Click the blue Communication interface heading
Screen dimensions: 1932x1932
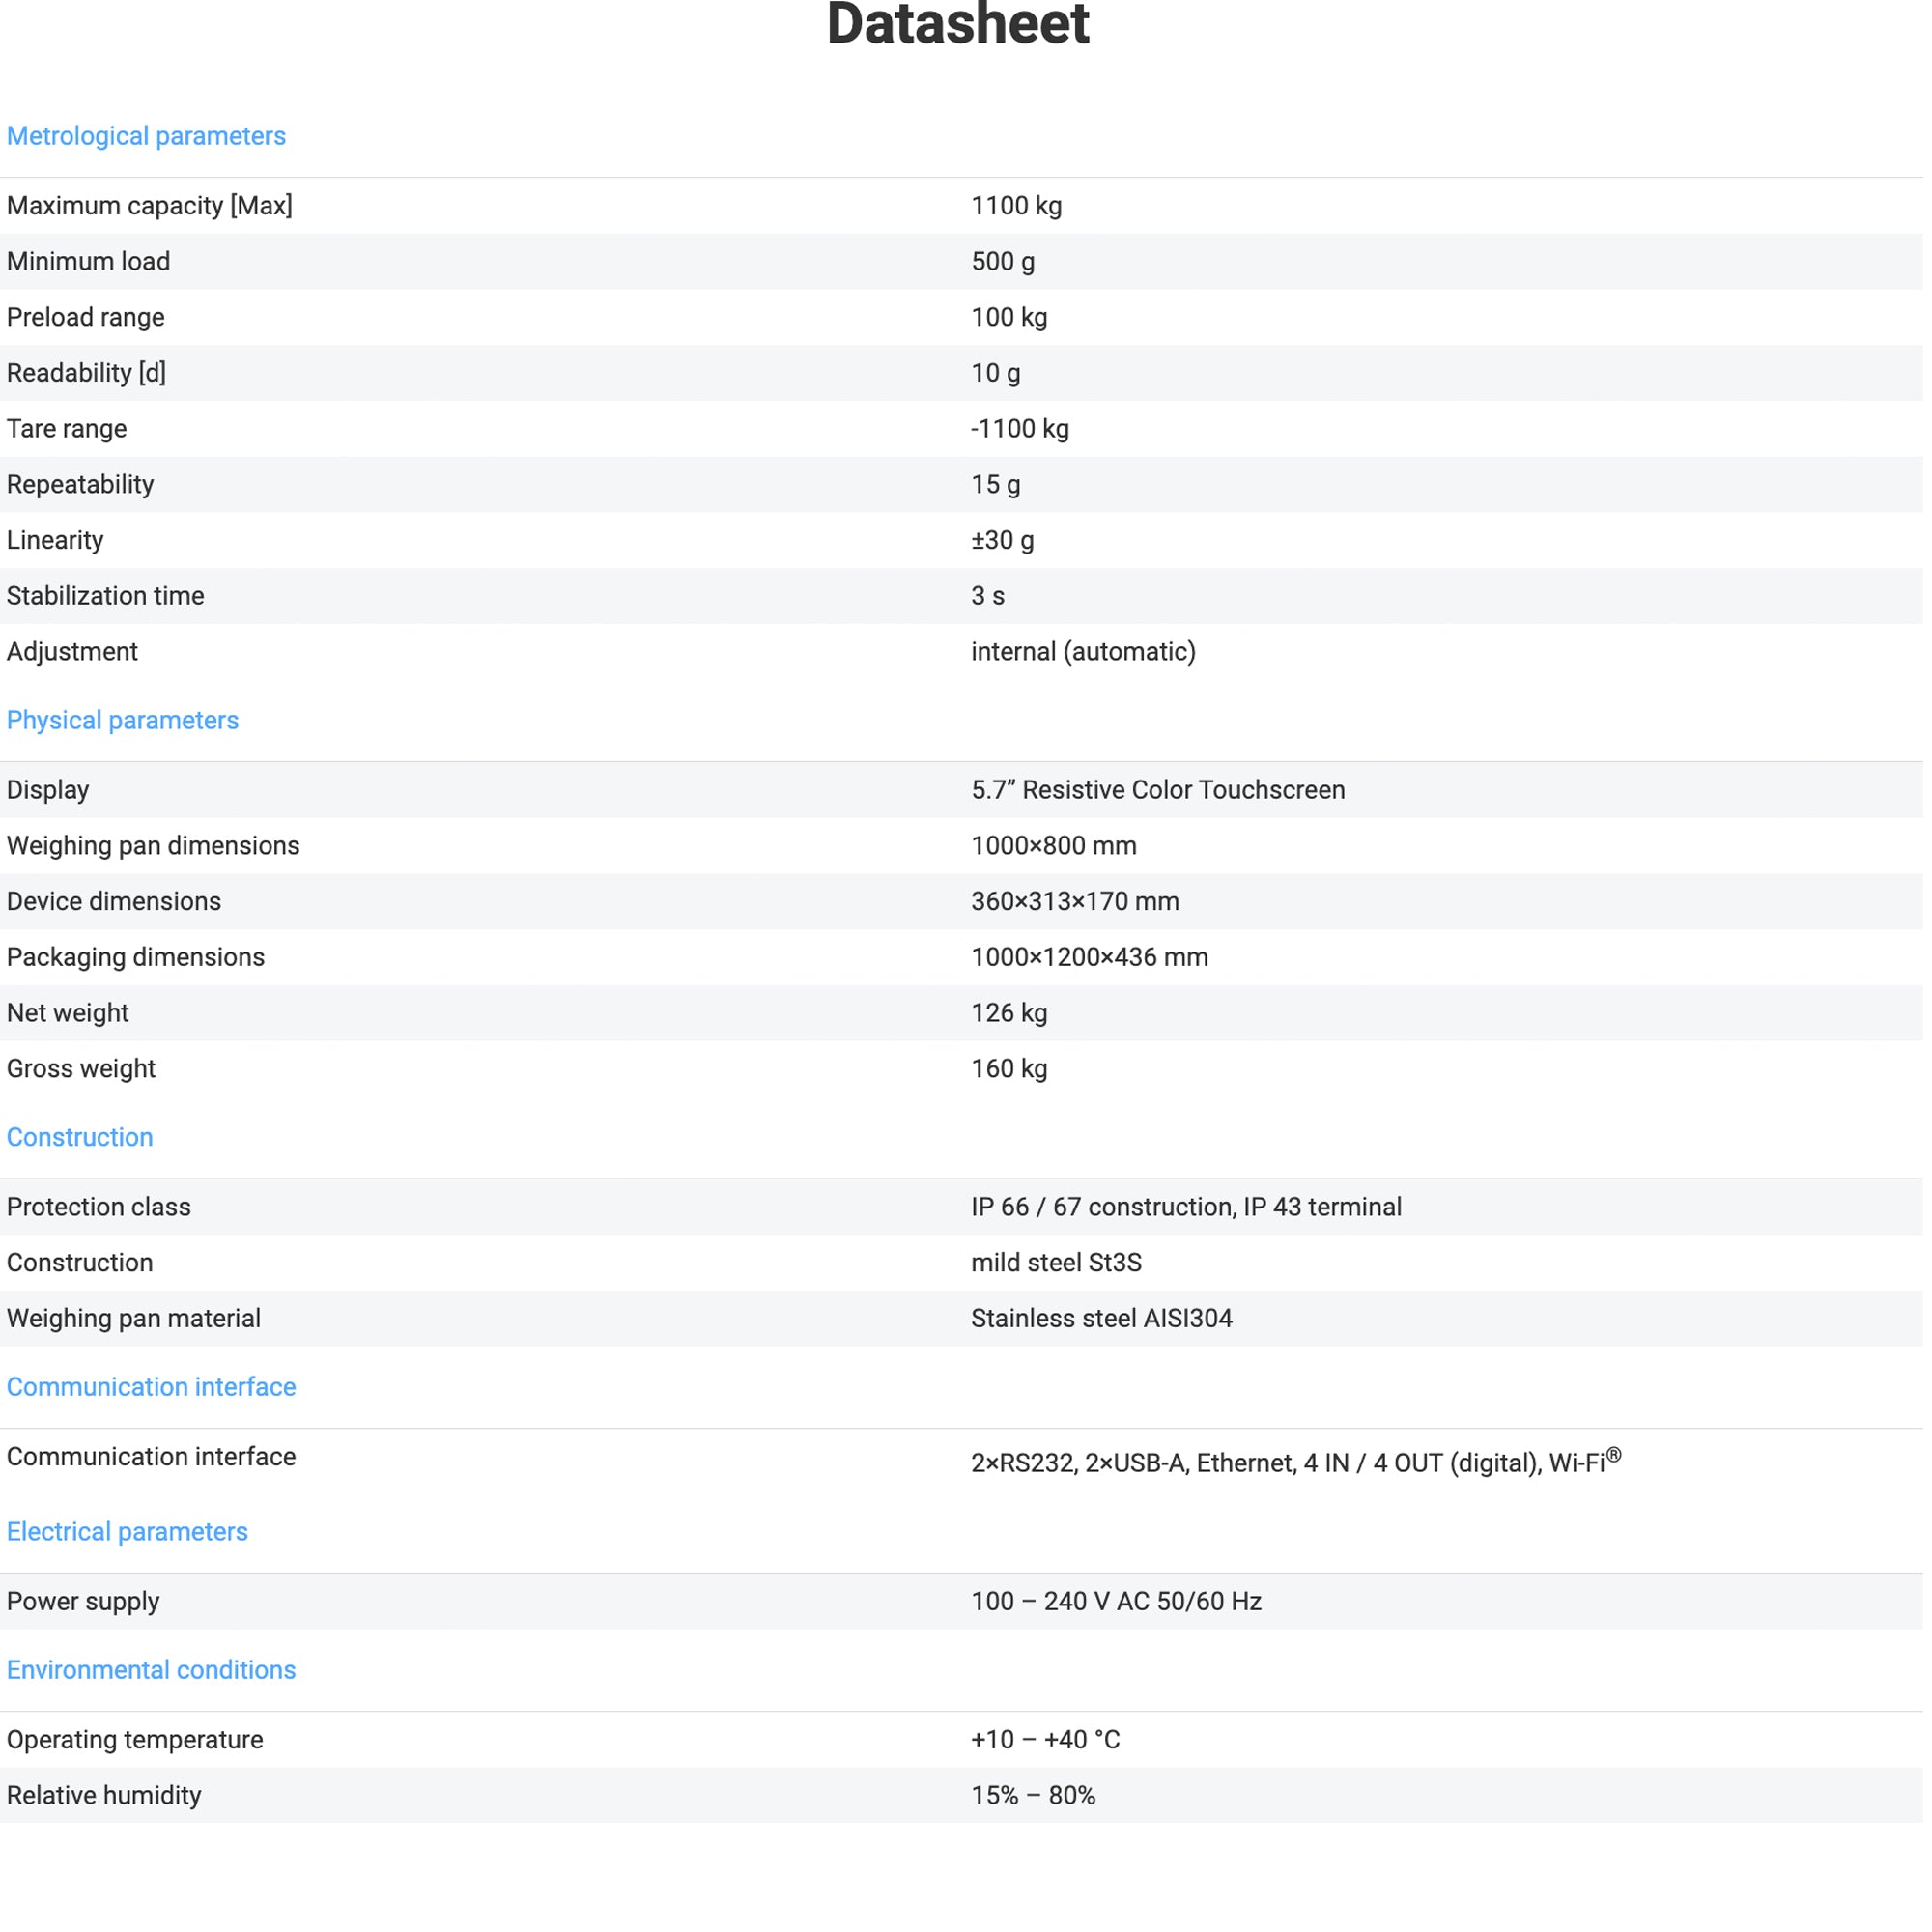(x=151, y=1387)
